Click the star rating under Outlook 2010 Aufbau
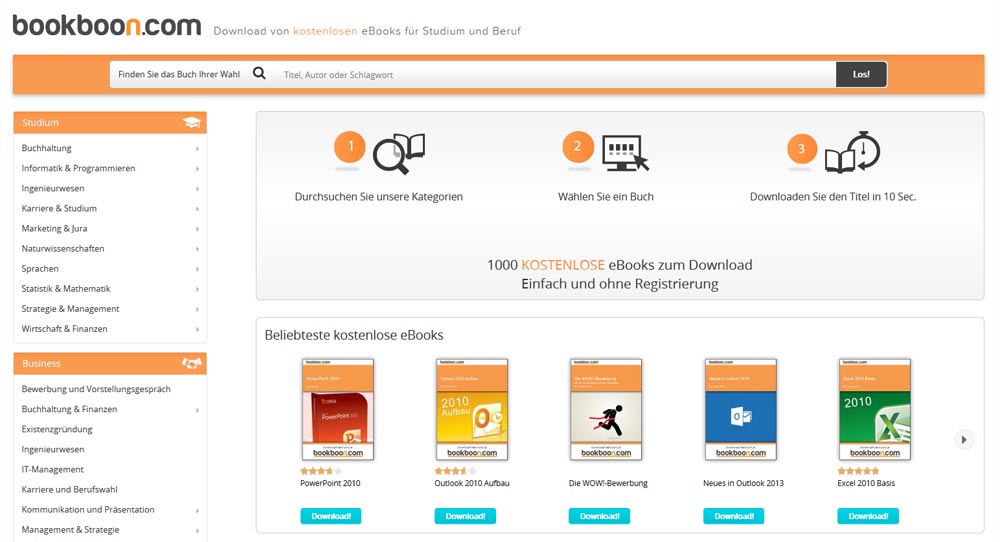The image size is (1000, 542). pos(455,471)
